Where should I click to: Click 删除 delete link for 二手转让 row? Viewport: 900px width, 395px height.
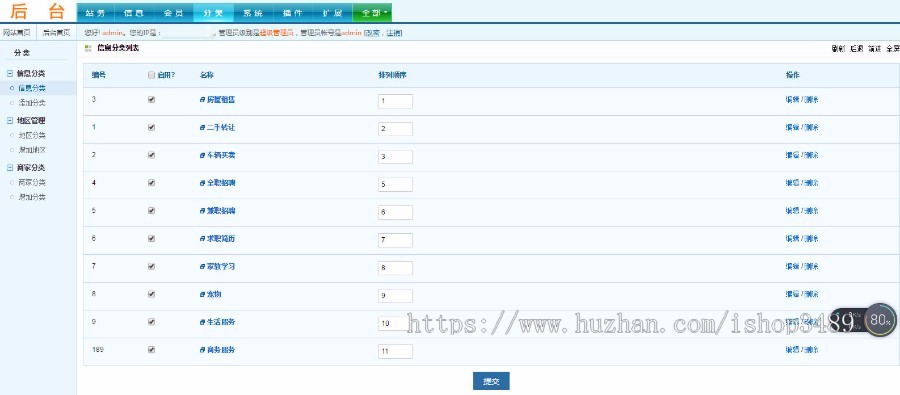(812, 127)
